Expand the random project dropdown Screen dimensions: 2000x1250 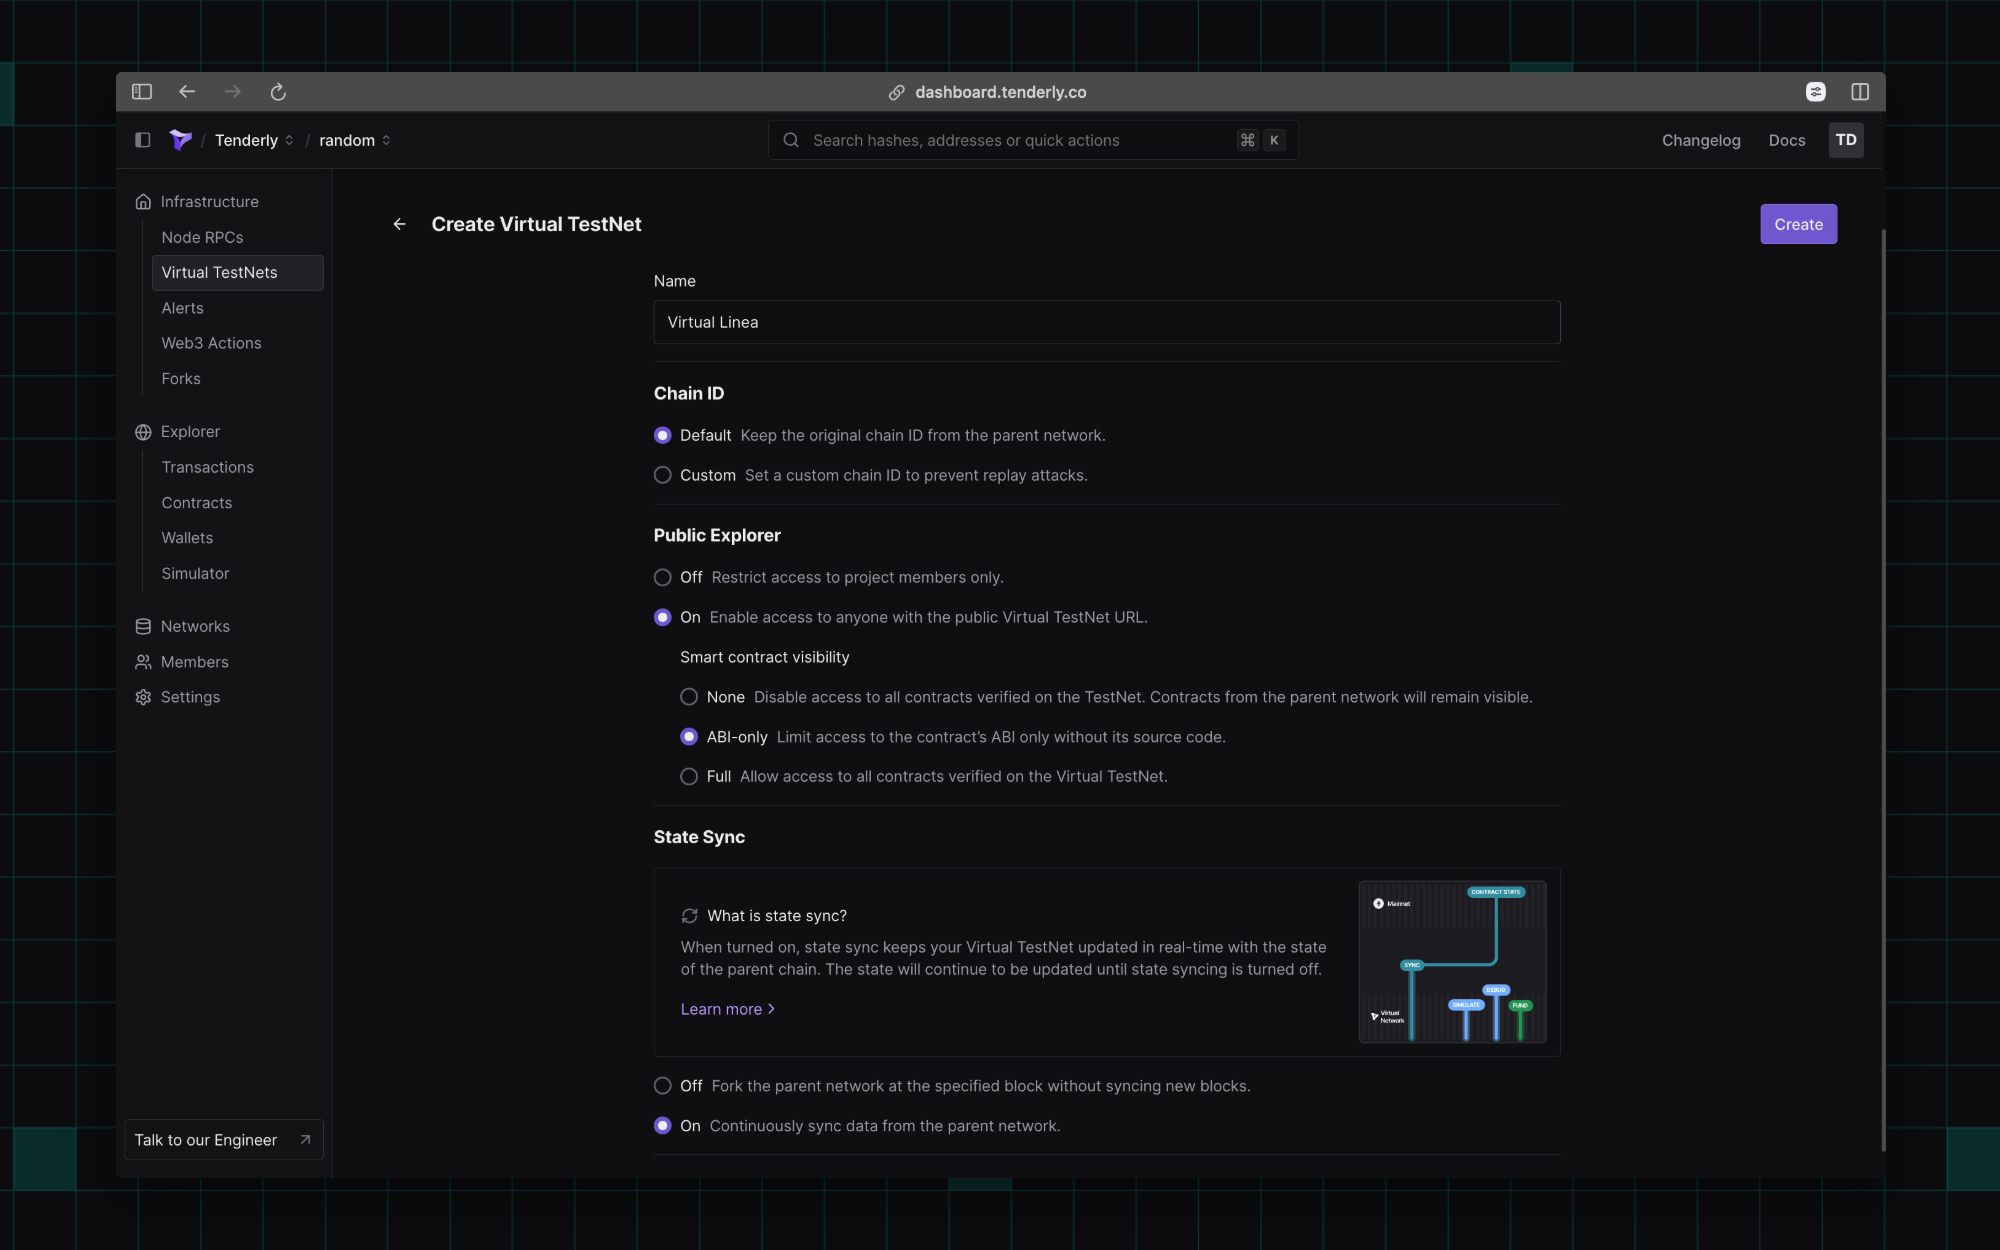tap(353, 140)
